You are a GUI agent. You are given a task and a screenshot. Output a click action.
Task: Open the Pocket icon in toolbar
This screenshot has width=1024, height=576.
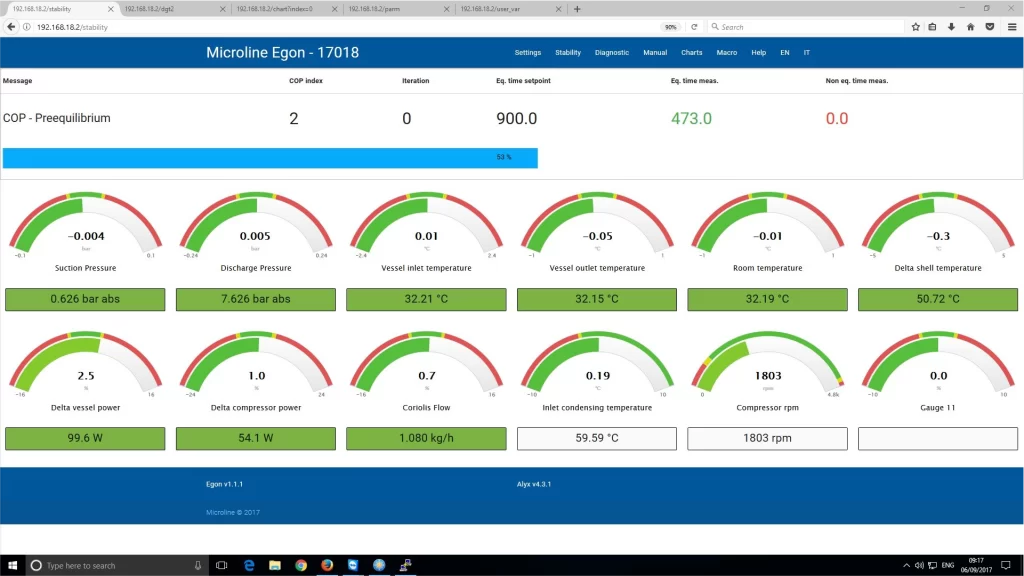pyautogui.click(x=989, y=27)
